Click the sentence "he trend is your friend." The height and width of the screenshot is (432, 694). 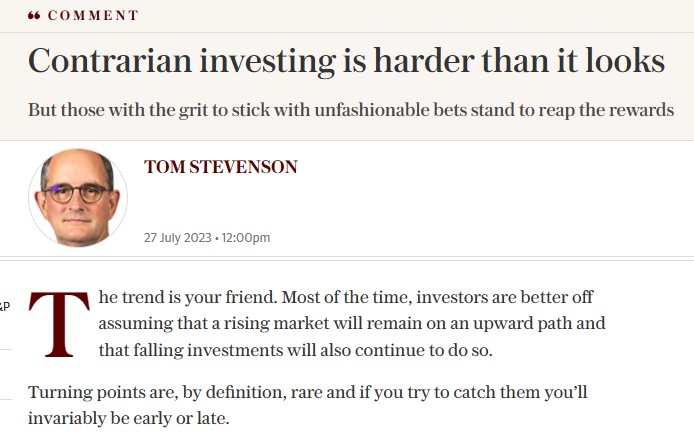[188, 297]
